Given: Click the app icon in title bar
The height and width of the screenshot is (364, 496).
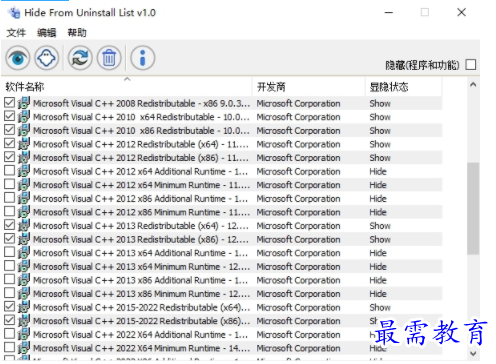Looking at the screenshot, I should [14, 13].
